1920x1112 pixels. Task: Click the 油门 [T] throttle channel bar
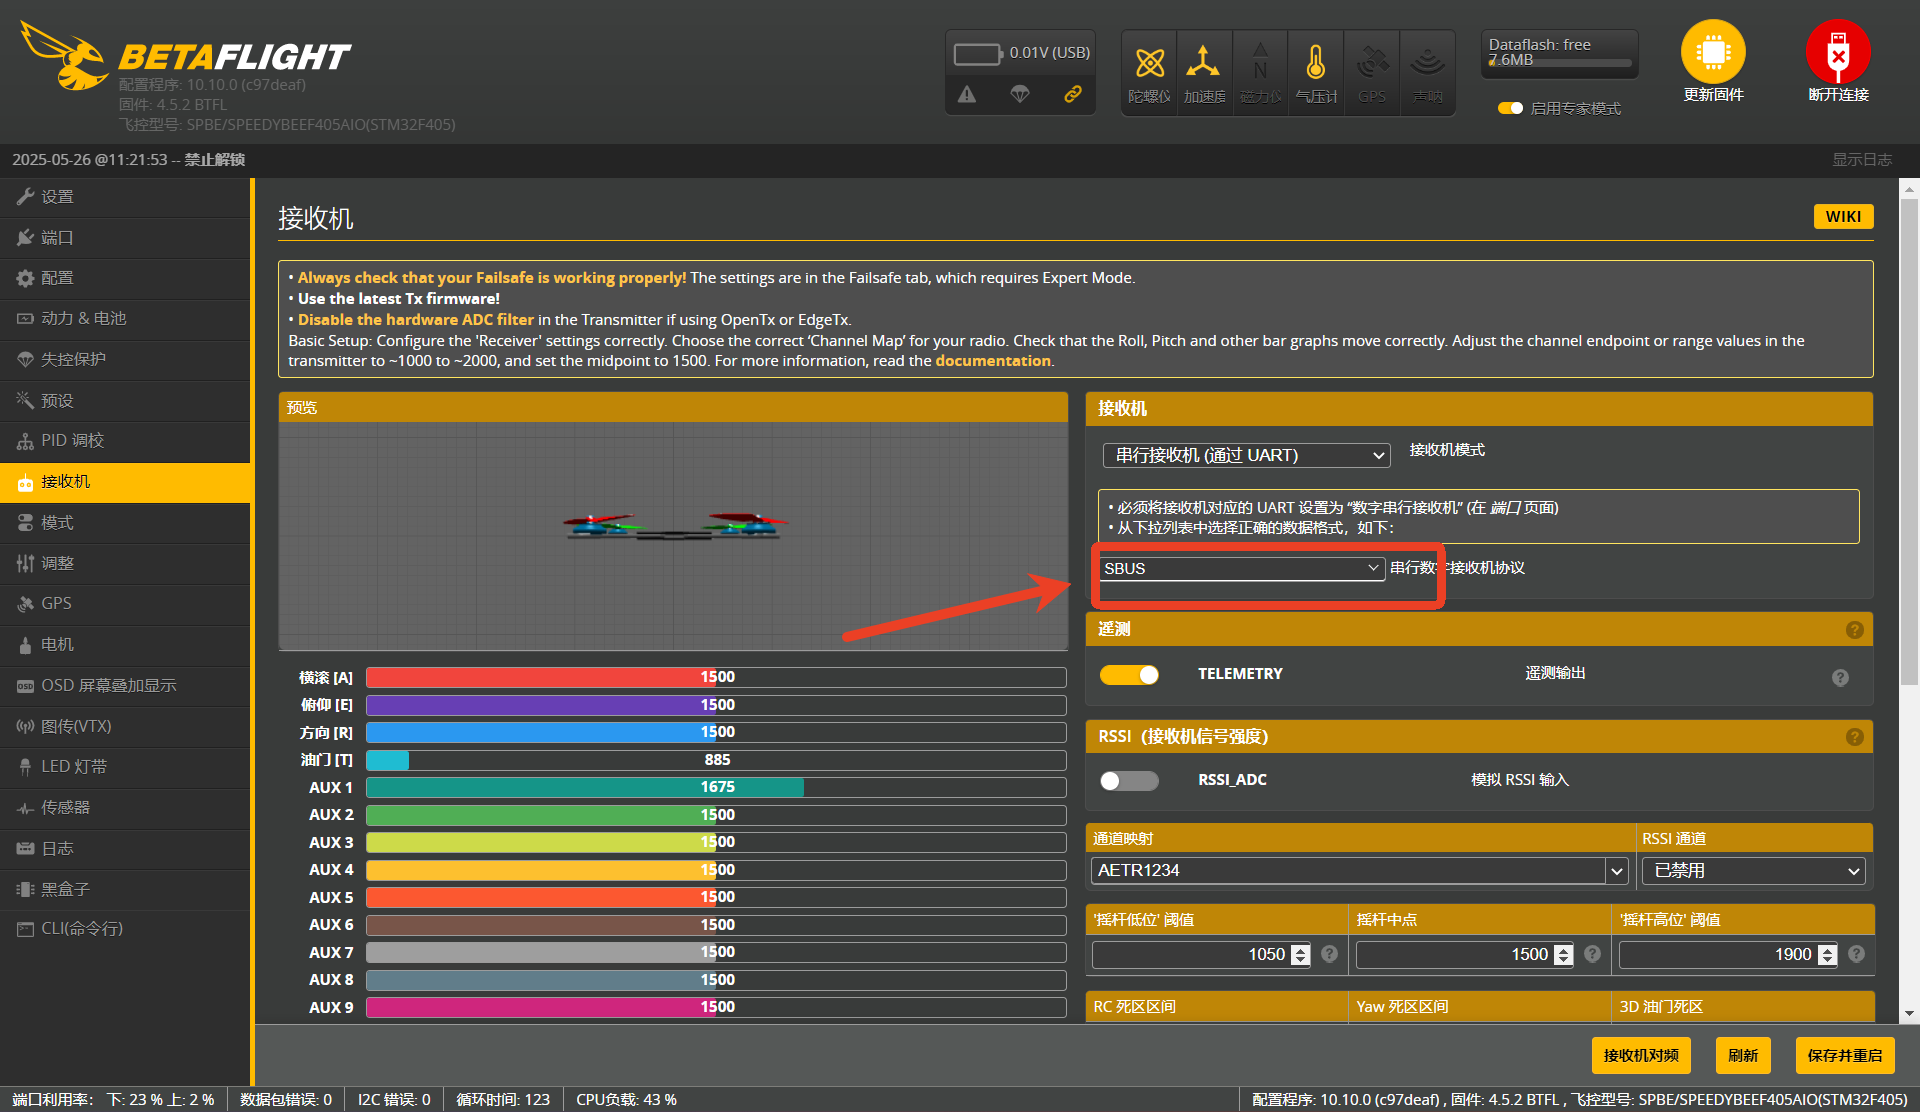(716, 760)
